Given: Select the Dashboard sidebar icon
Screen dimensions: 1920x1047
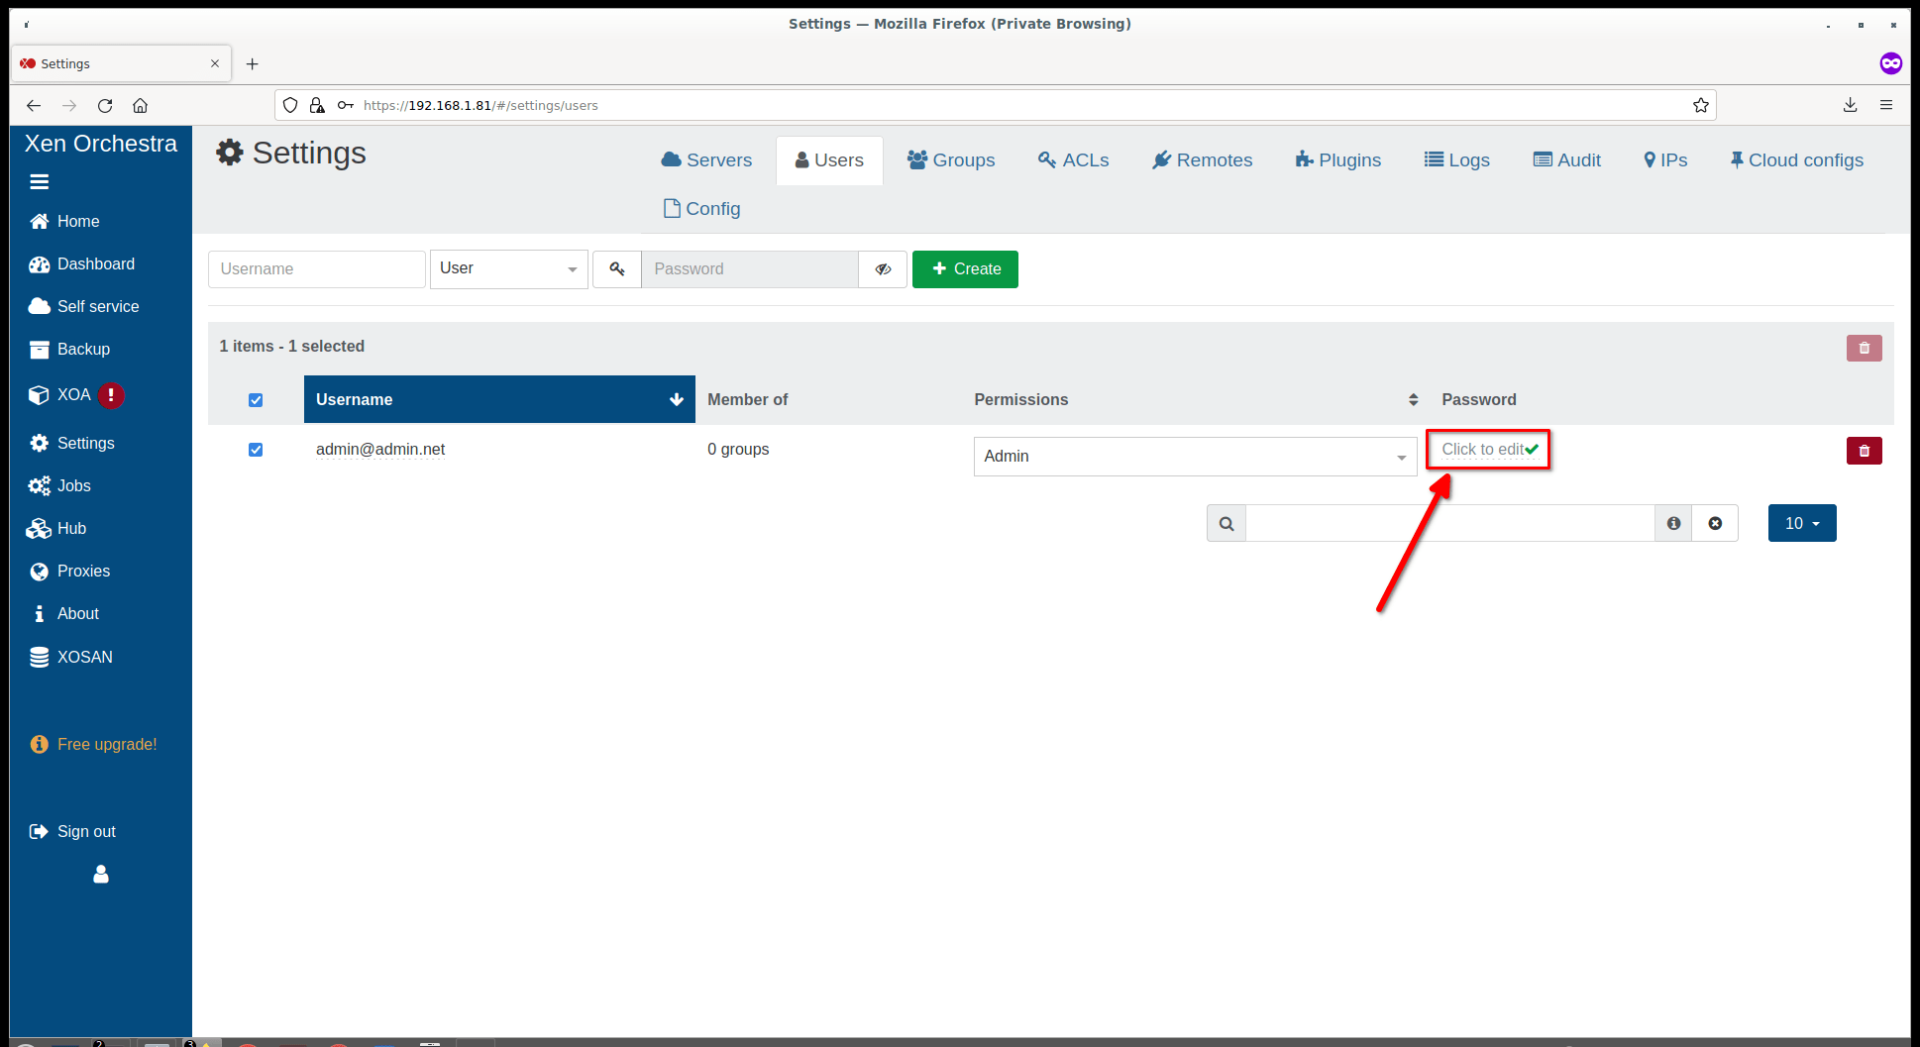Looking at the screenshot, I should coord(39,264).
